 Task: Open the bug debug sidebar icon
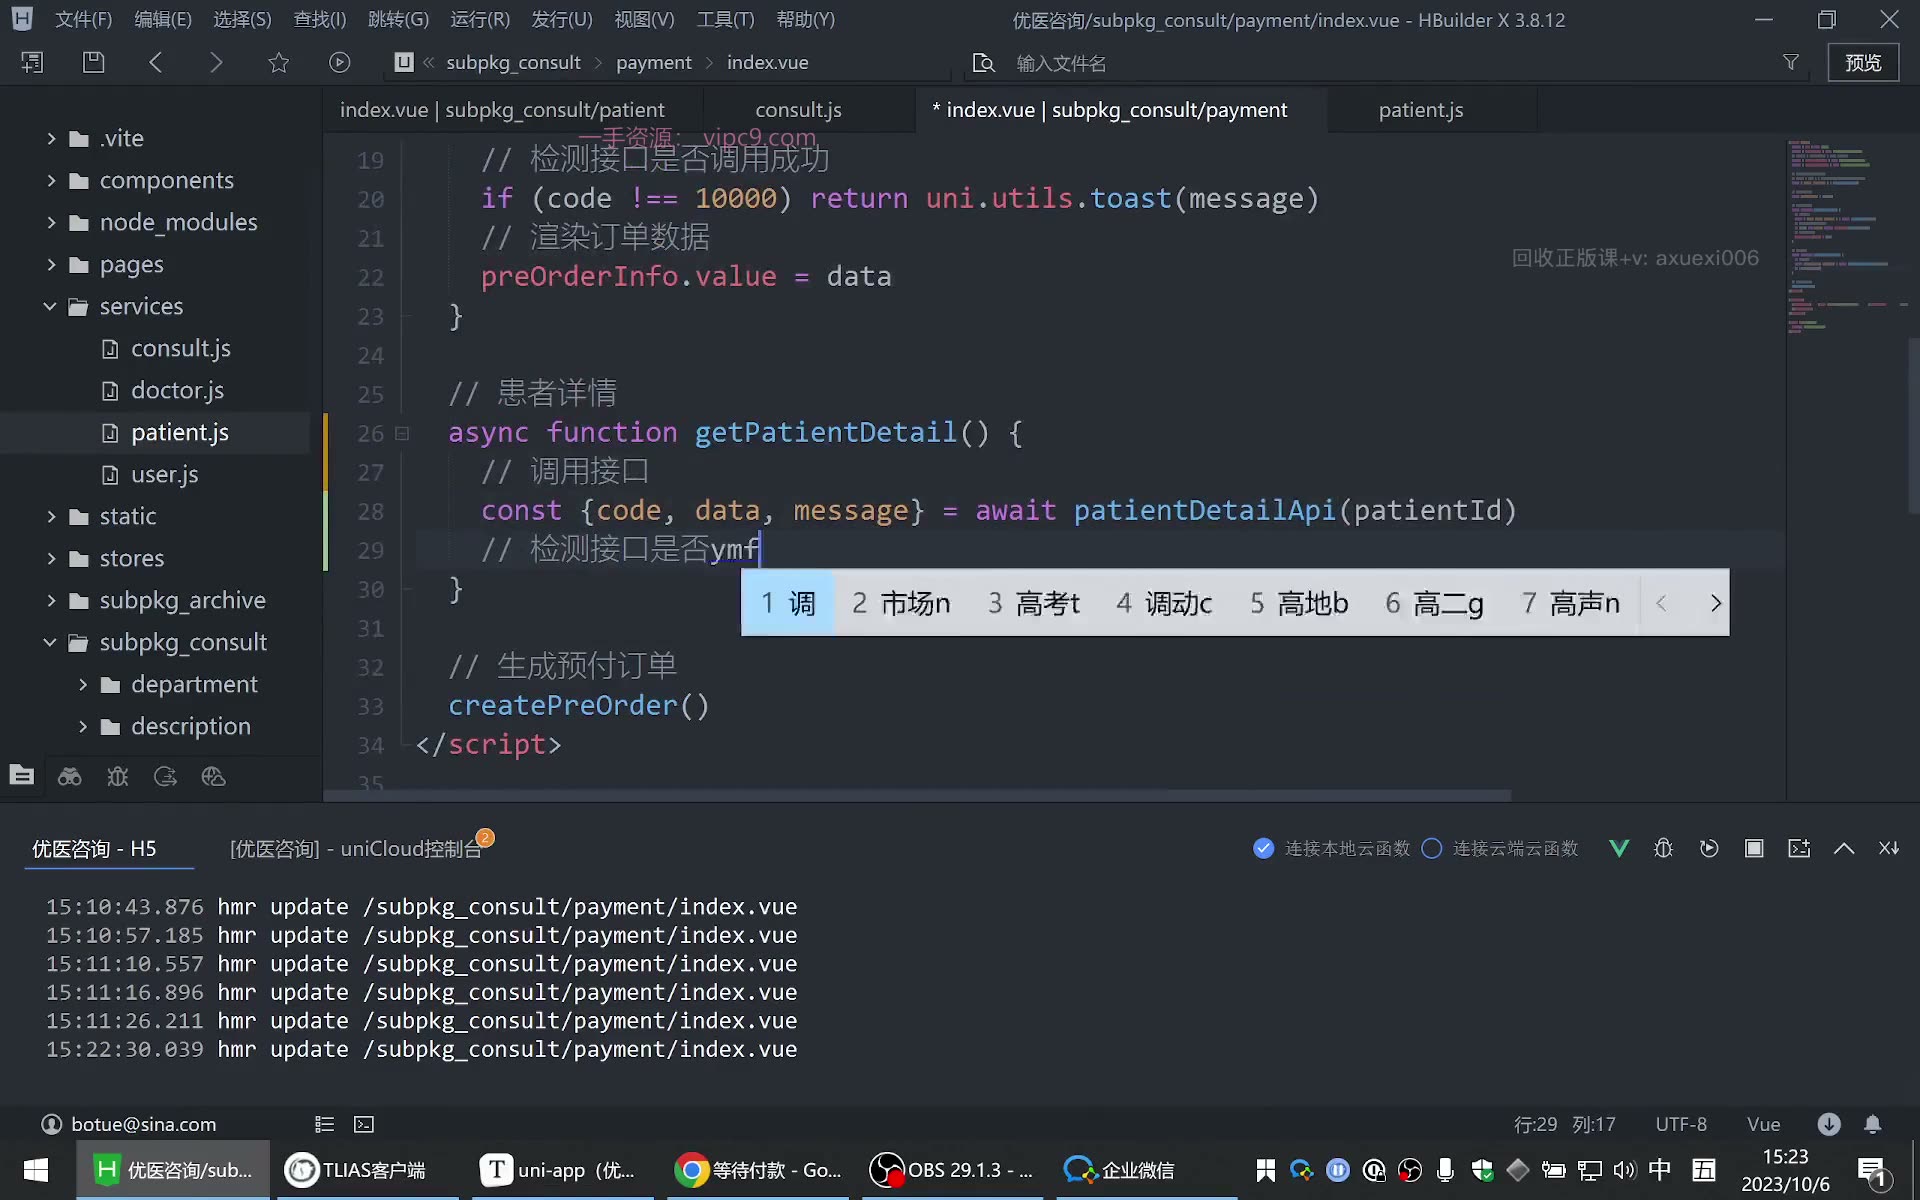pyautogui.click(x=117, y=776)
